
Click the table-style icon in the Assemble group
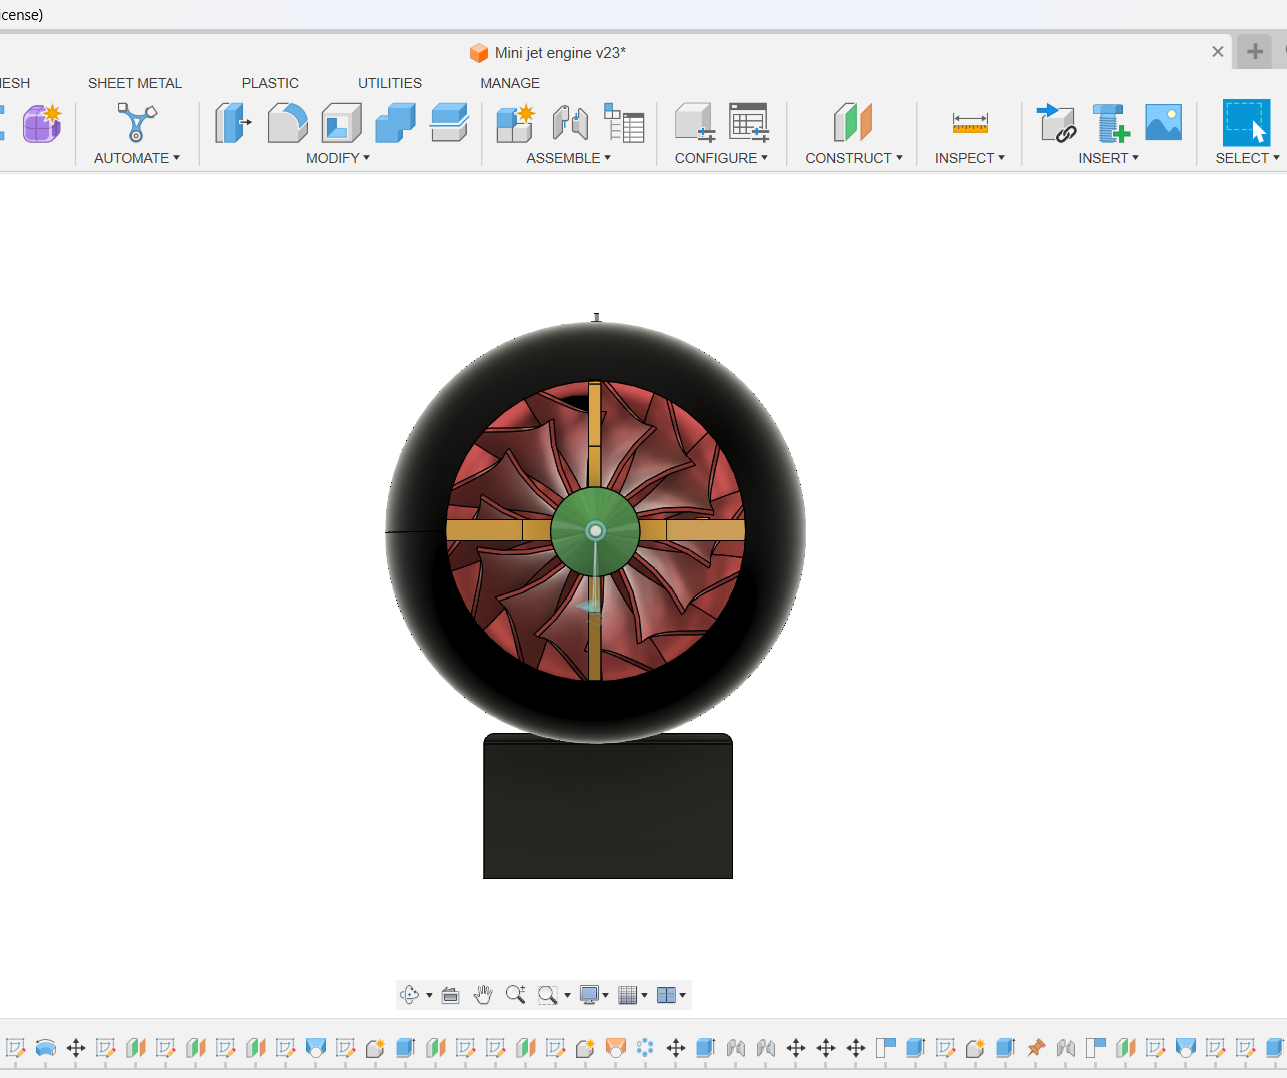coord(624,123)
